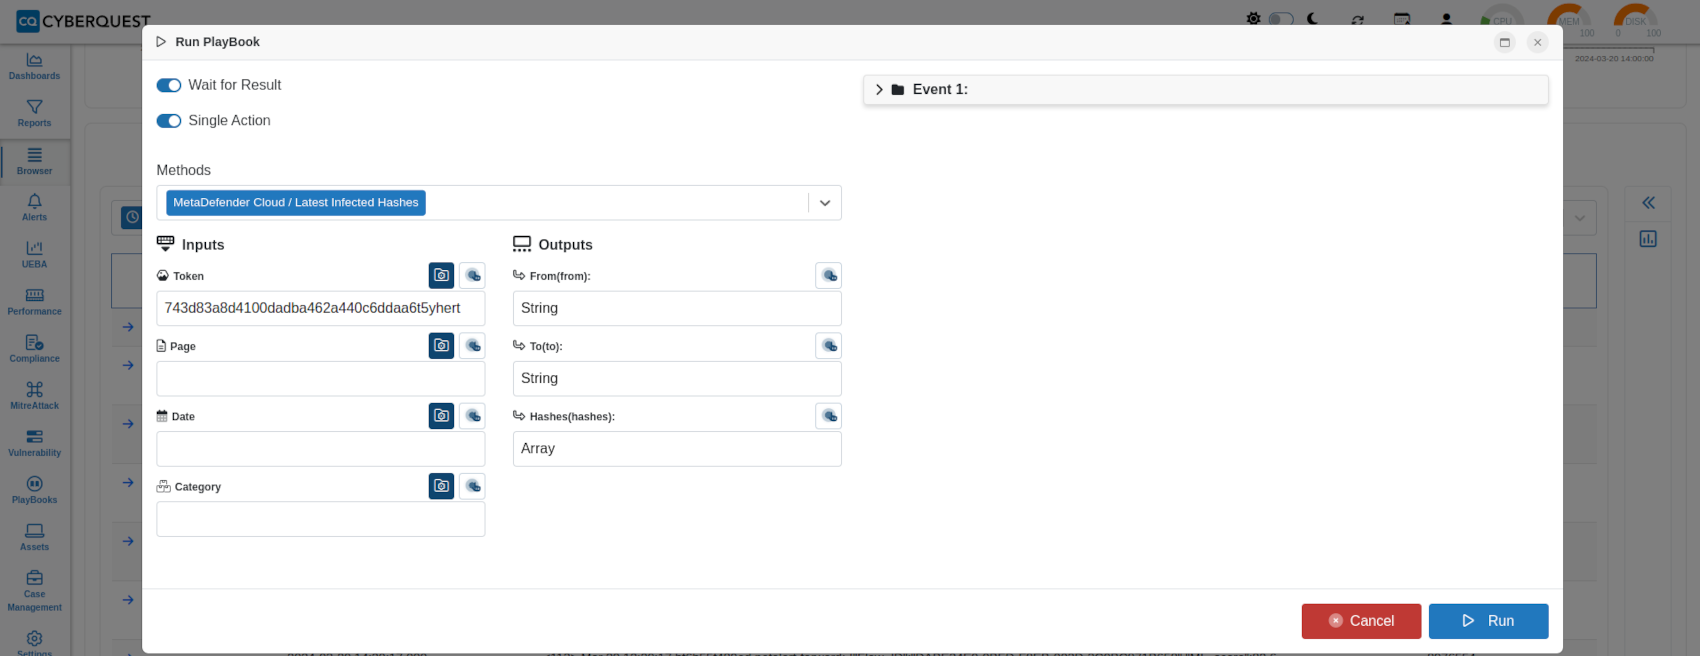Screen dimensions: 1700x656
Task: Open Vulnerability in the left sidebar
Action: [x=34, y=442]
